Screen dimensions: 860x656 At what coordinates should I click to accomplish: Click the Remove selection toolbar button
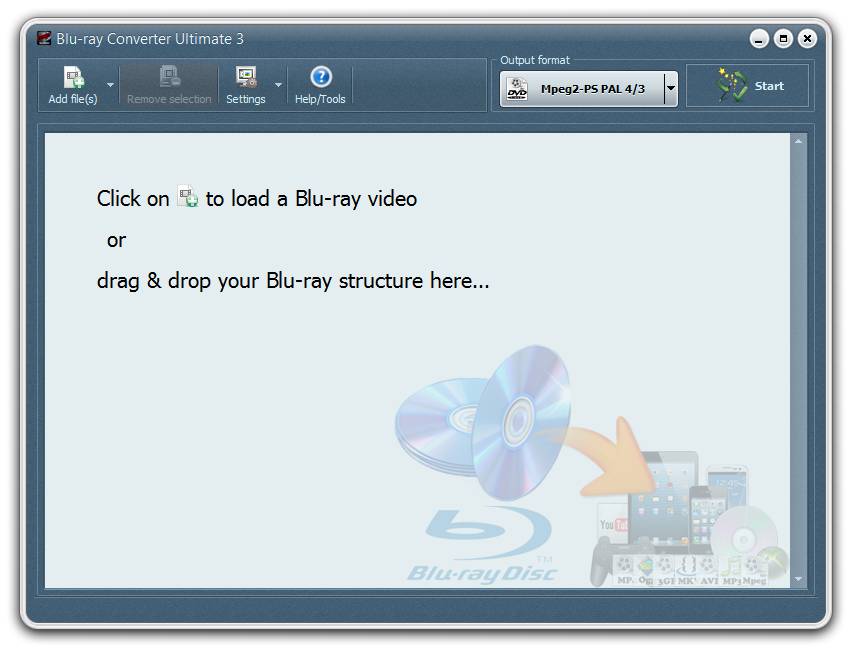point(169,84)
